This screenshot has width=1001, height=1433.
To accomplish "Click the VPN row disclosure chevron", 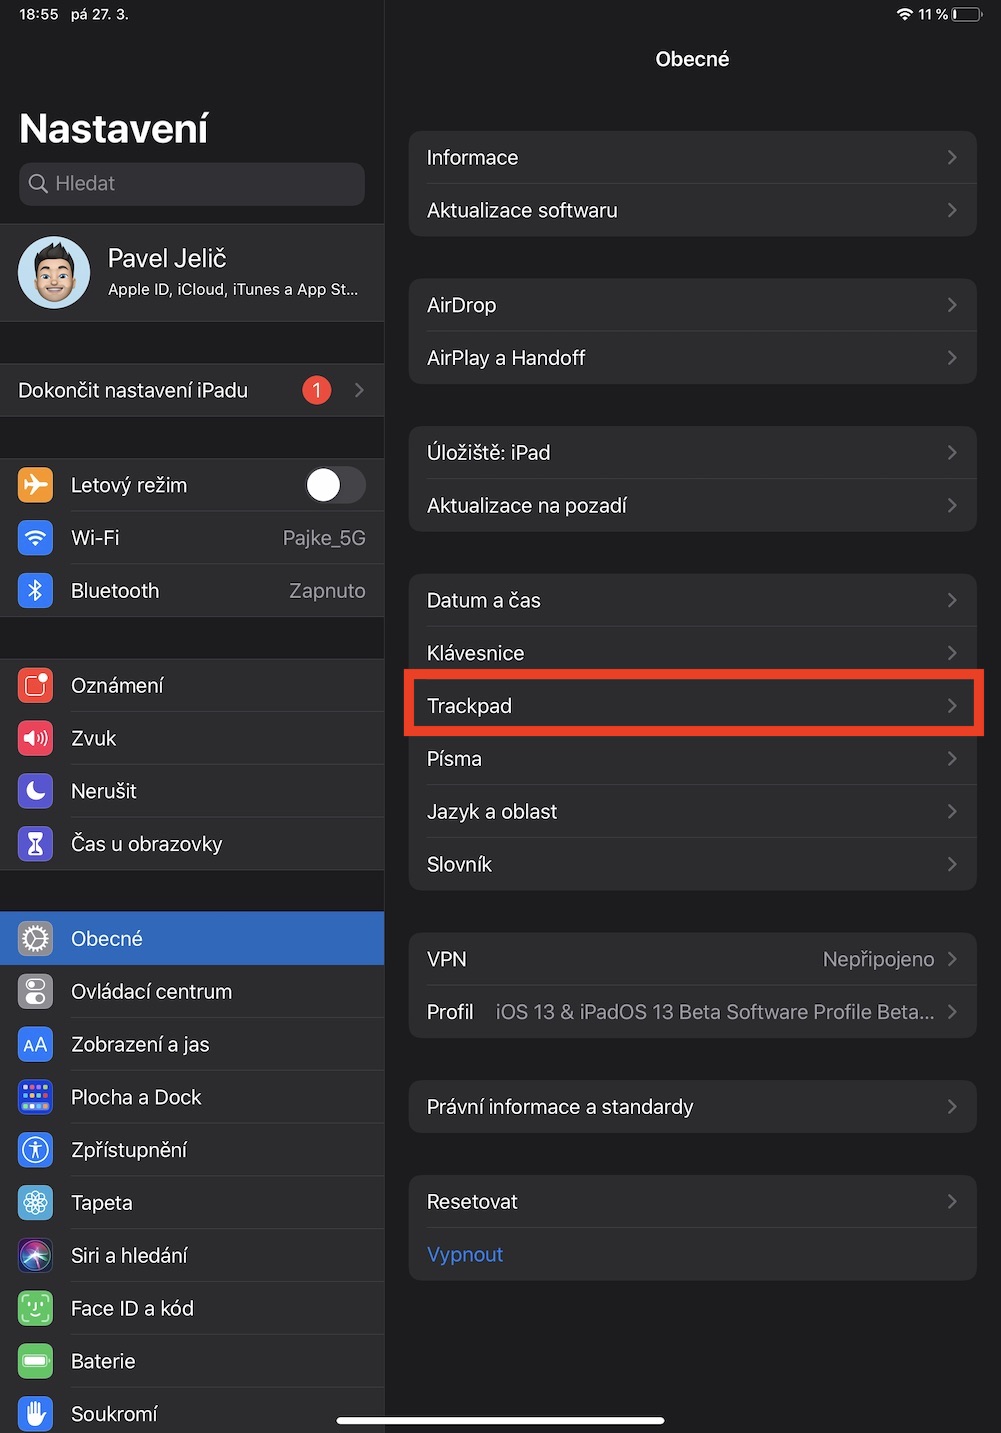I will (x=952, y=959).
